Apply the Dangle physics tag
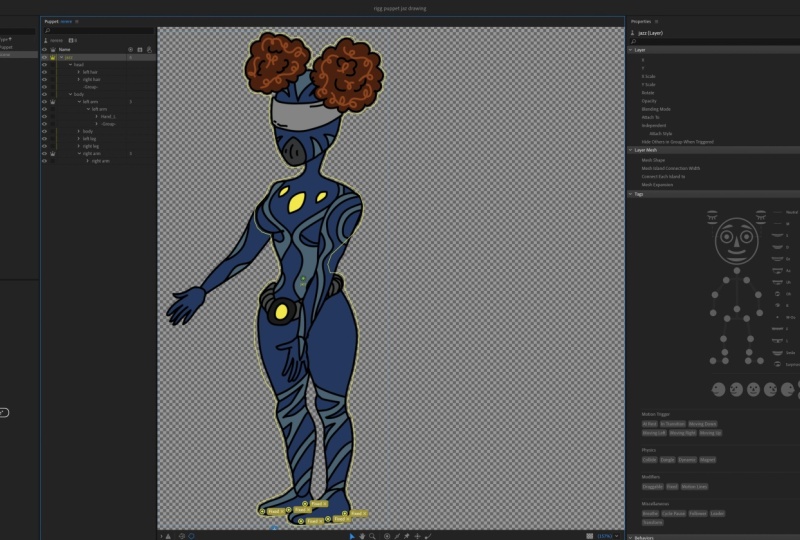Image resolution: width=800 pixels, height=540 pixels. [x=667, y=460]
